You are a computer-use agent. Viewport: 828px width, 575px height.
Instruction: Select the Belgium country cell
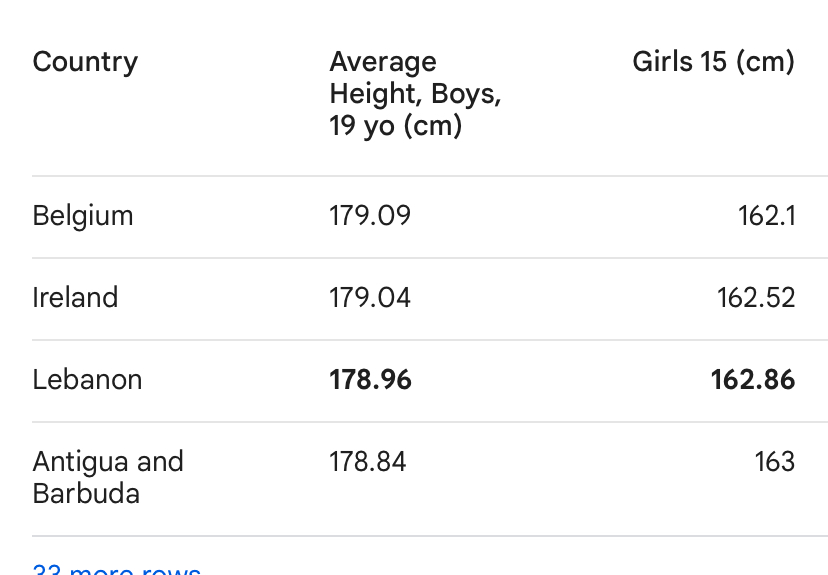83,216
